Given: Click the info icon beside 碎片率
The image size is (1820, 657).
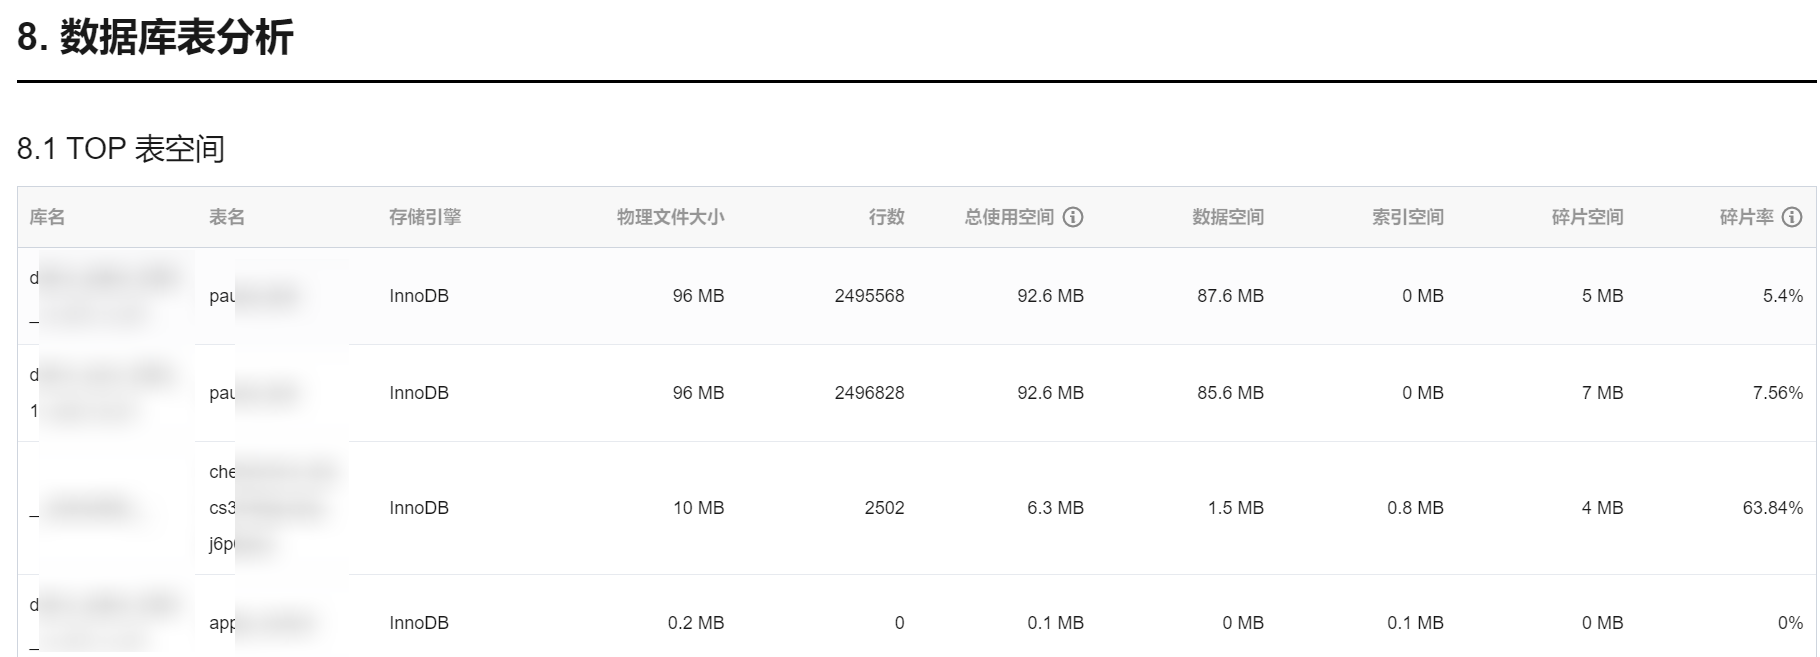Looking at the screenshot, I should click(x=1792, y=217).
